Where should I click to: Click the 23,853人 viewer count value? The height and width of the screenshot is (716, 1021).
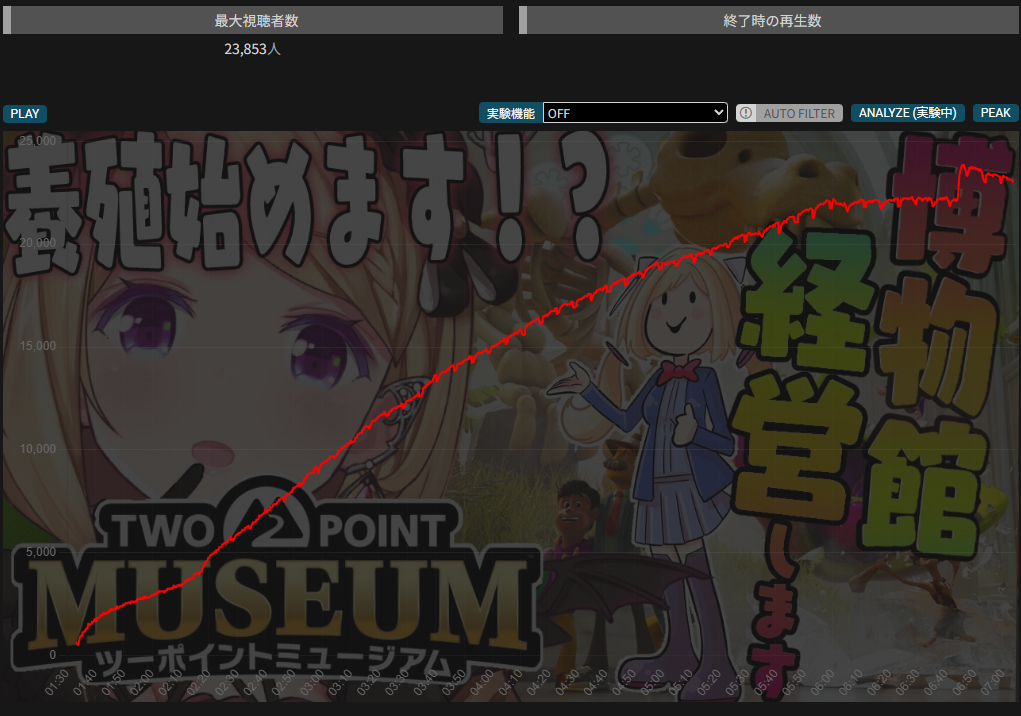click(253, 49)
